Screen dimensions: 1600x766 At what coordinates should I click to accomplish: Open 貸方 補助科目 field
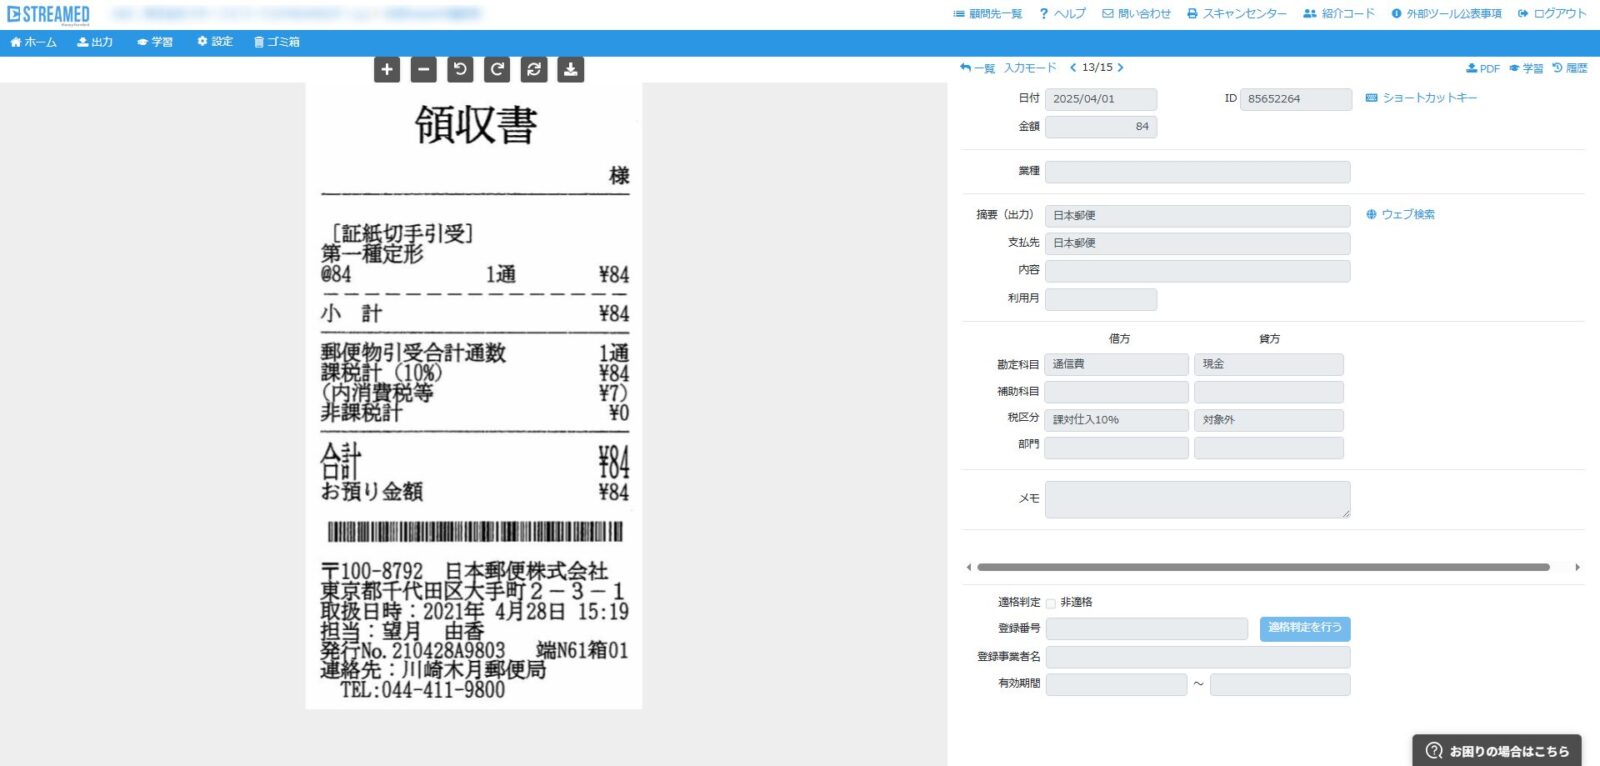point(1269,392)
